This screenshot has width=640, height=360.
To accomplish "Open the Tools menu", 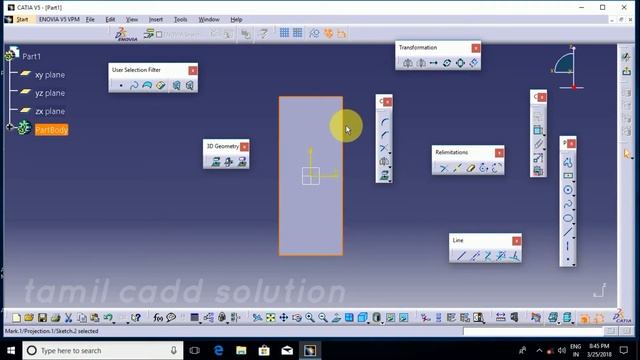I will [180, 19].
